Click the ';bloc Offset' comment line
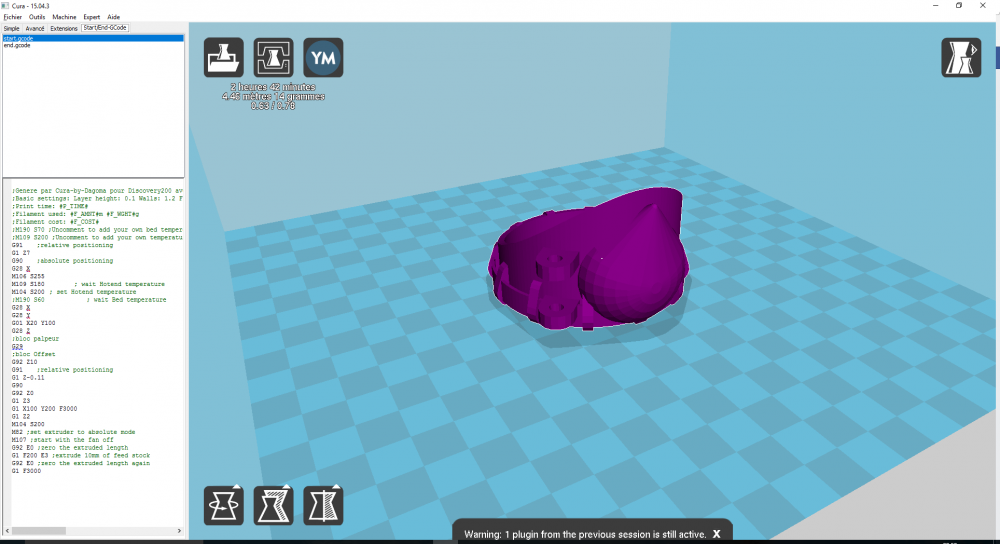The height and width of the screenshot is (544, 1000). pyautogui.click(x=33, y=354)
